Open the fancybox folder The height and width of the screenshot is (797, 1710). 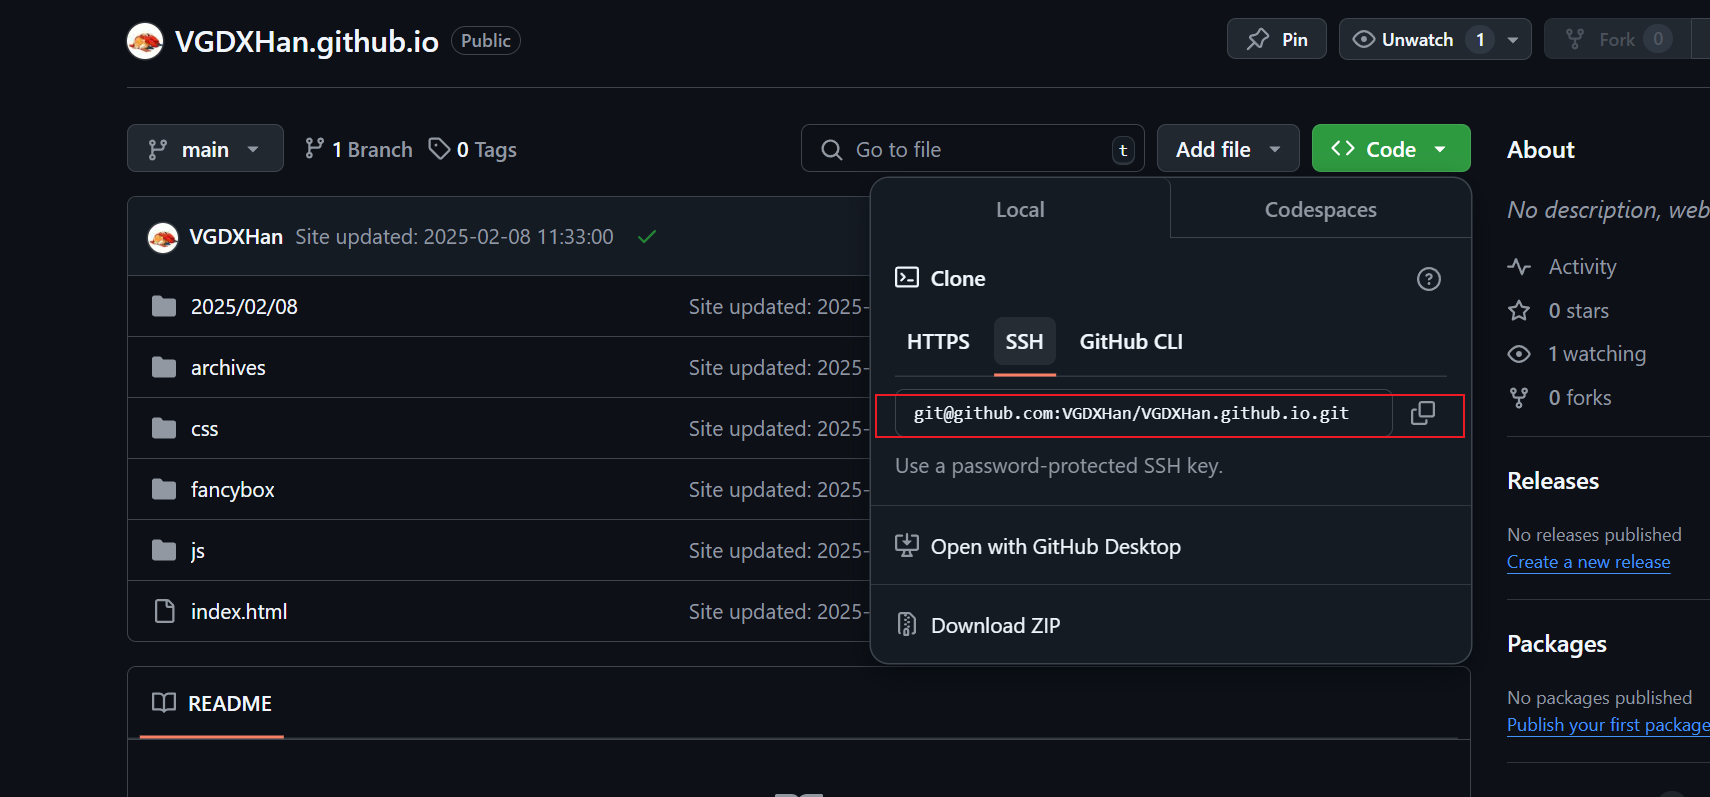(x=232, y=489)
